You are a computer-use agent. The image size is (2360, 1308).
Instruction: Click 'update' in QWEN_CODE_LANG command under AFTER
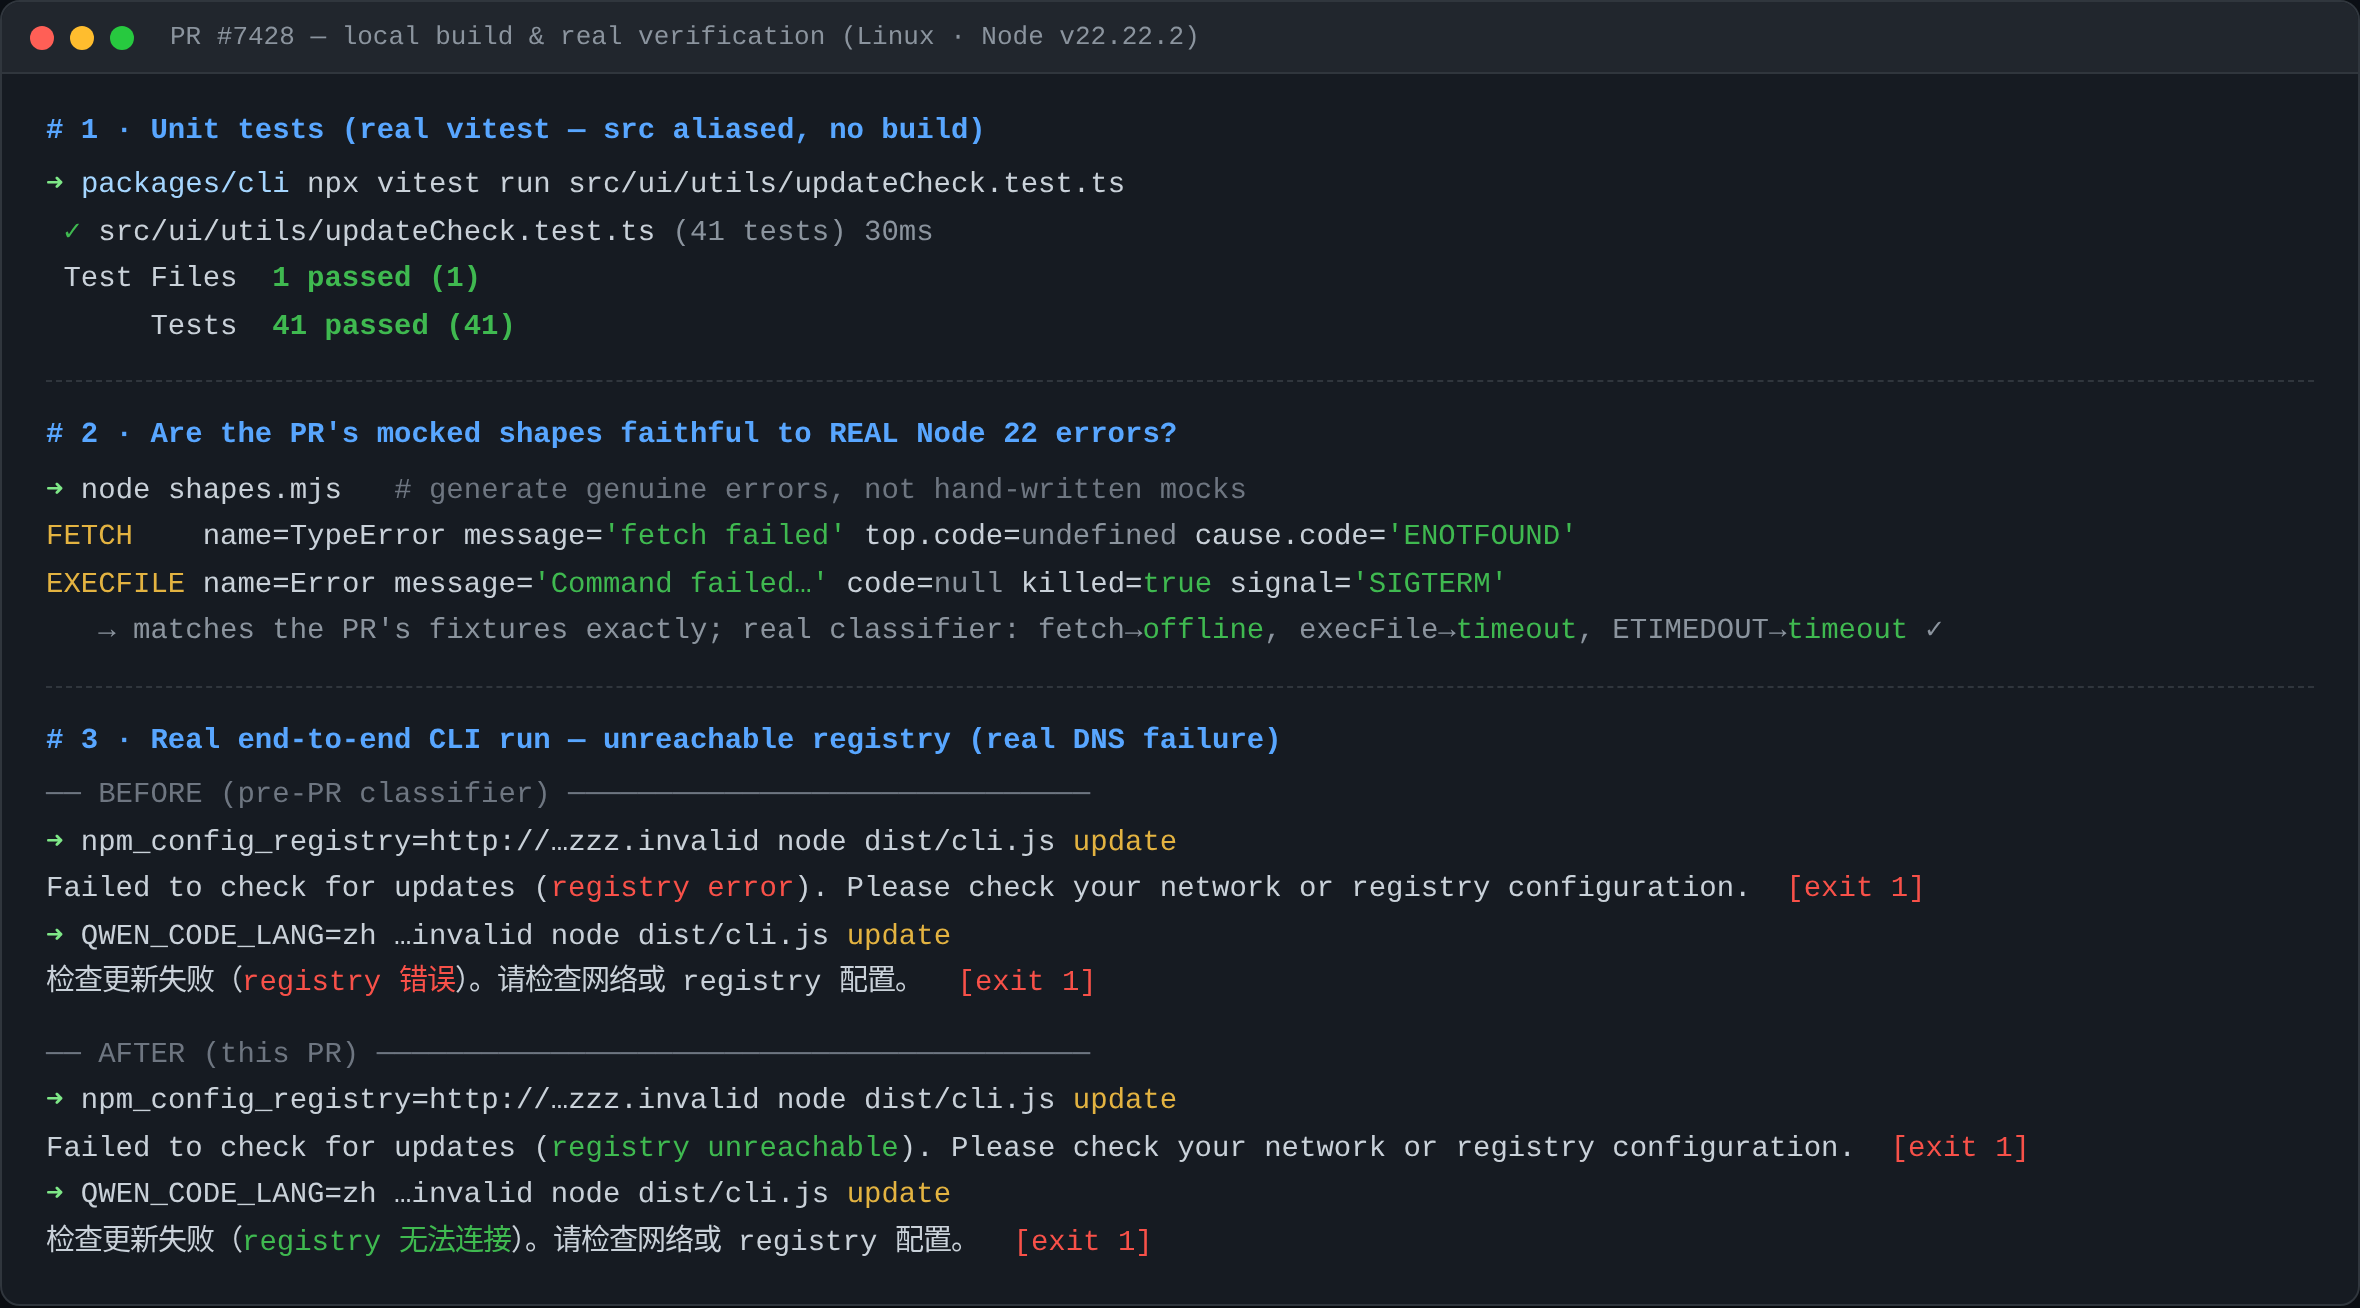898,1194
